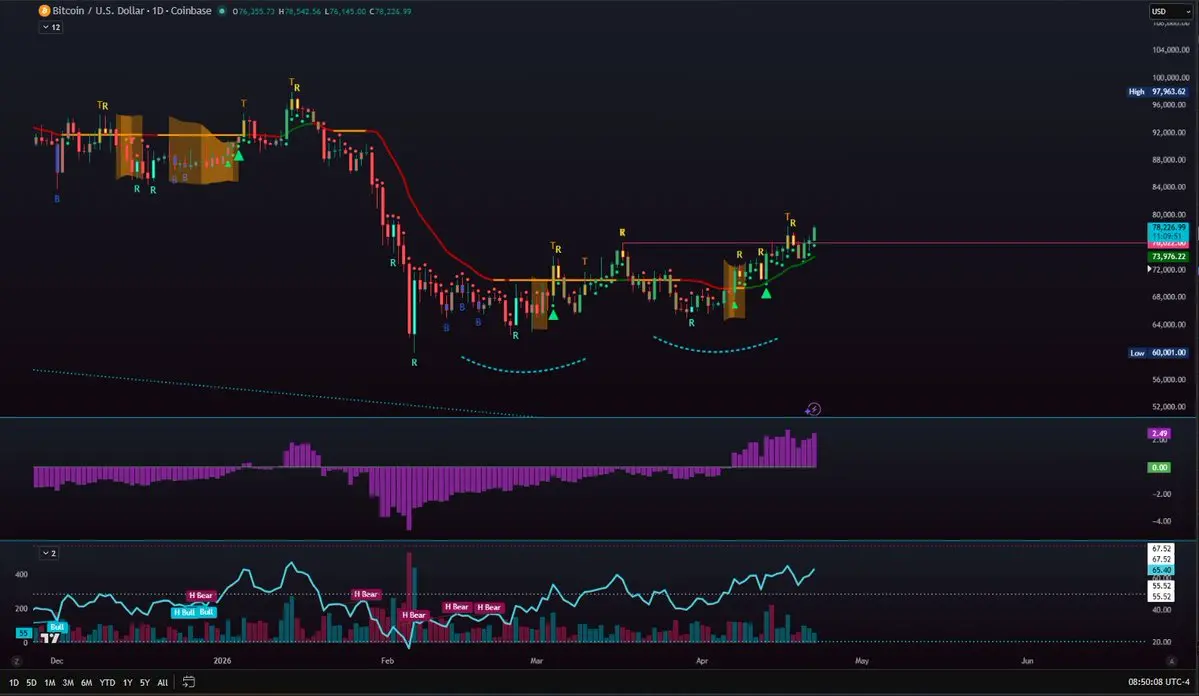Select the 5D time range
Screen dimensions: 1199x696
coord(31,682)
